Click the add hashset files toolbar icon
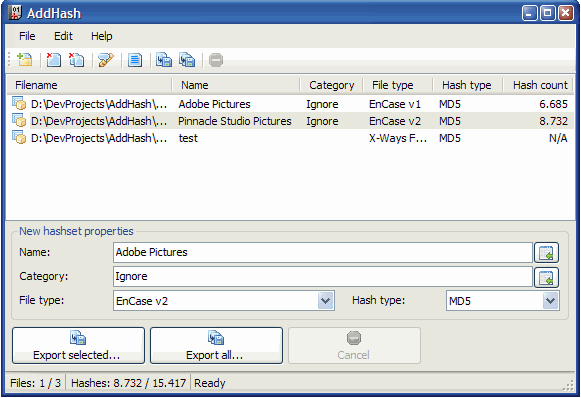 [x=25, y=60]
